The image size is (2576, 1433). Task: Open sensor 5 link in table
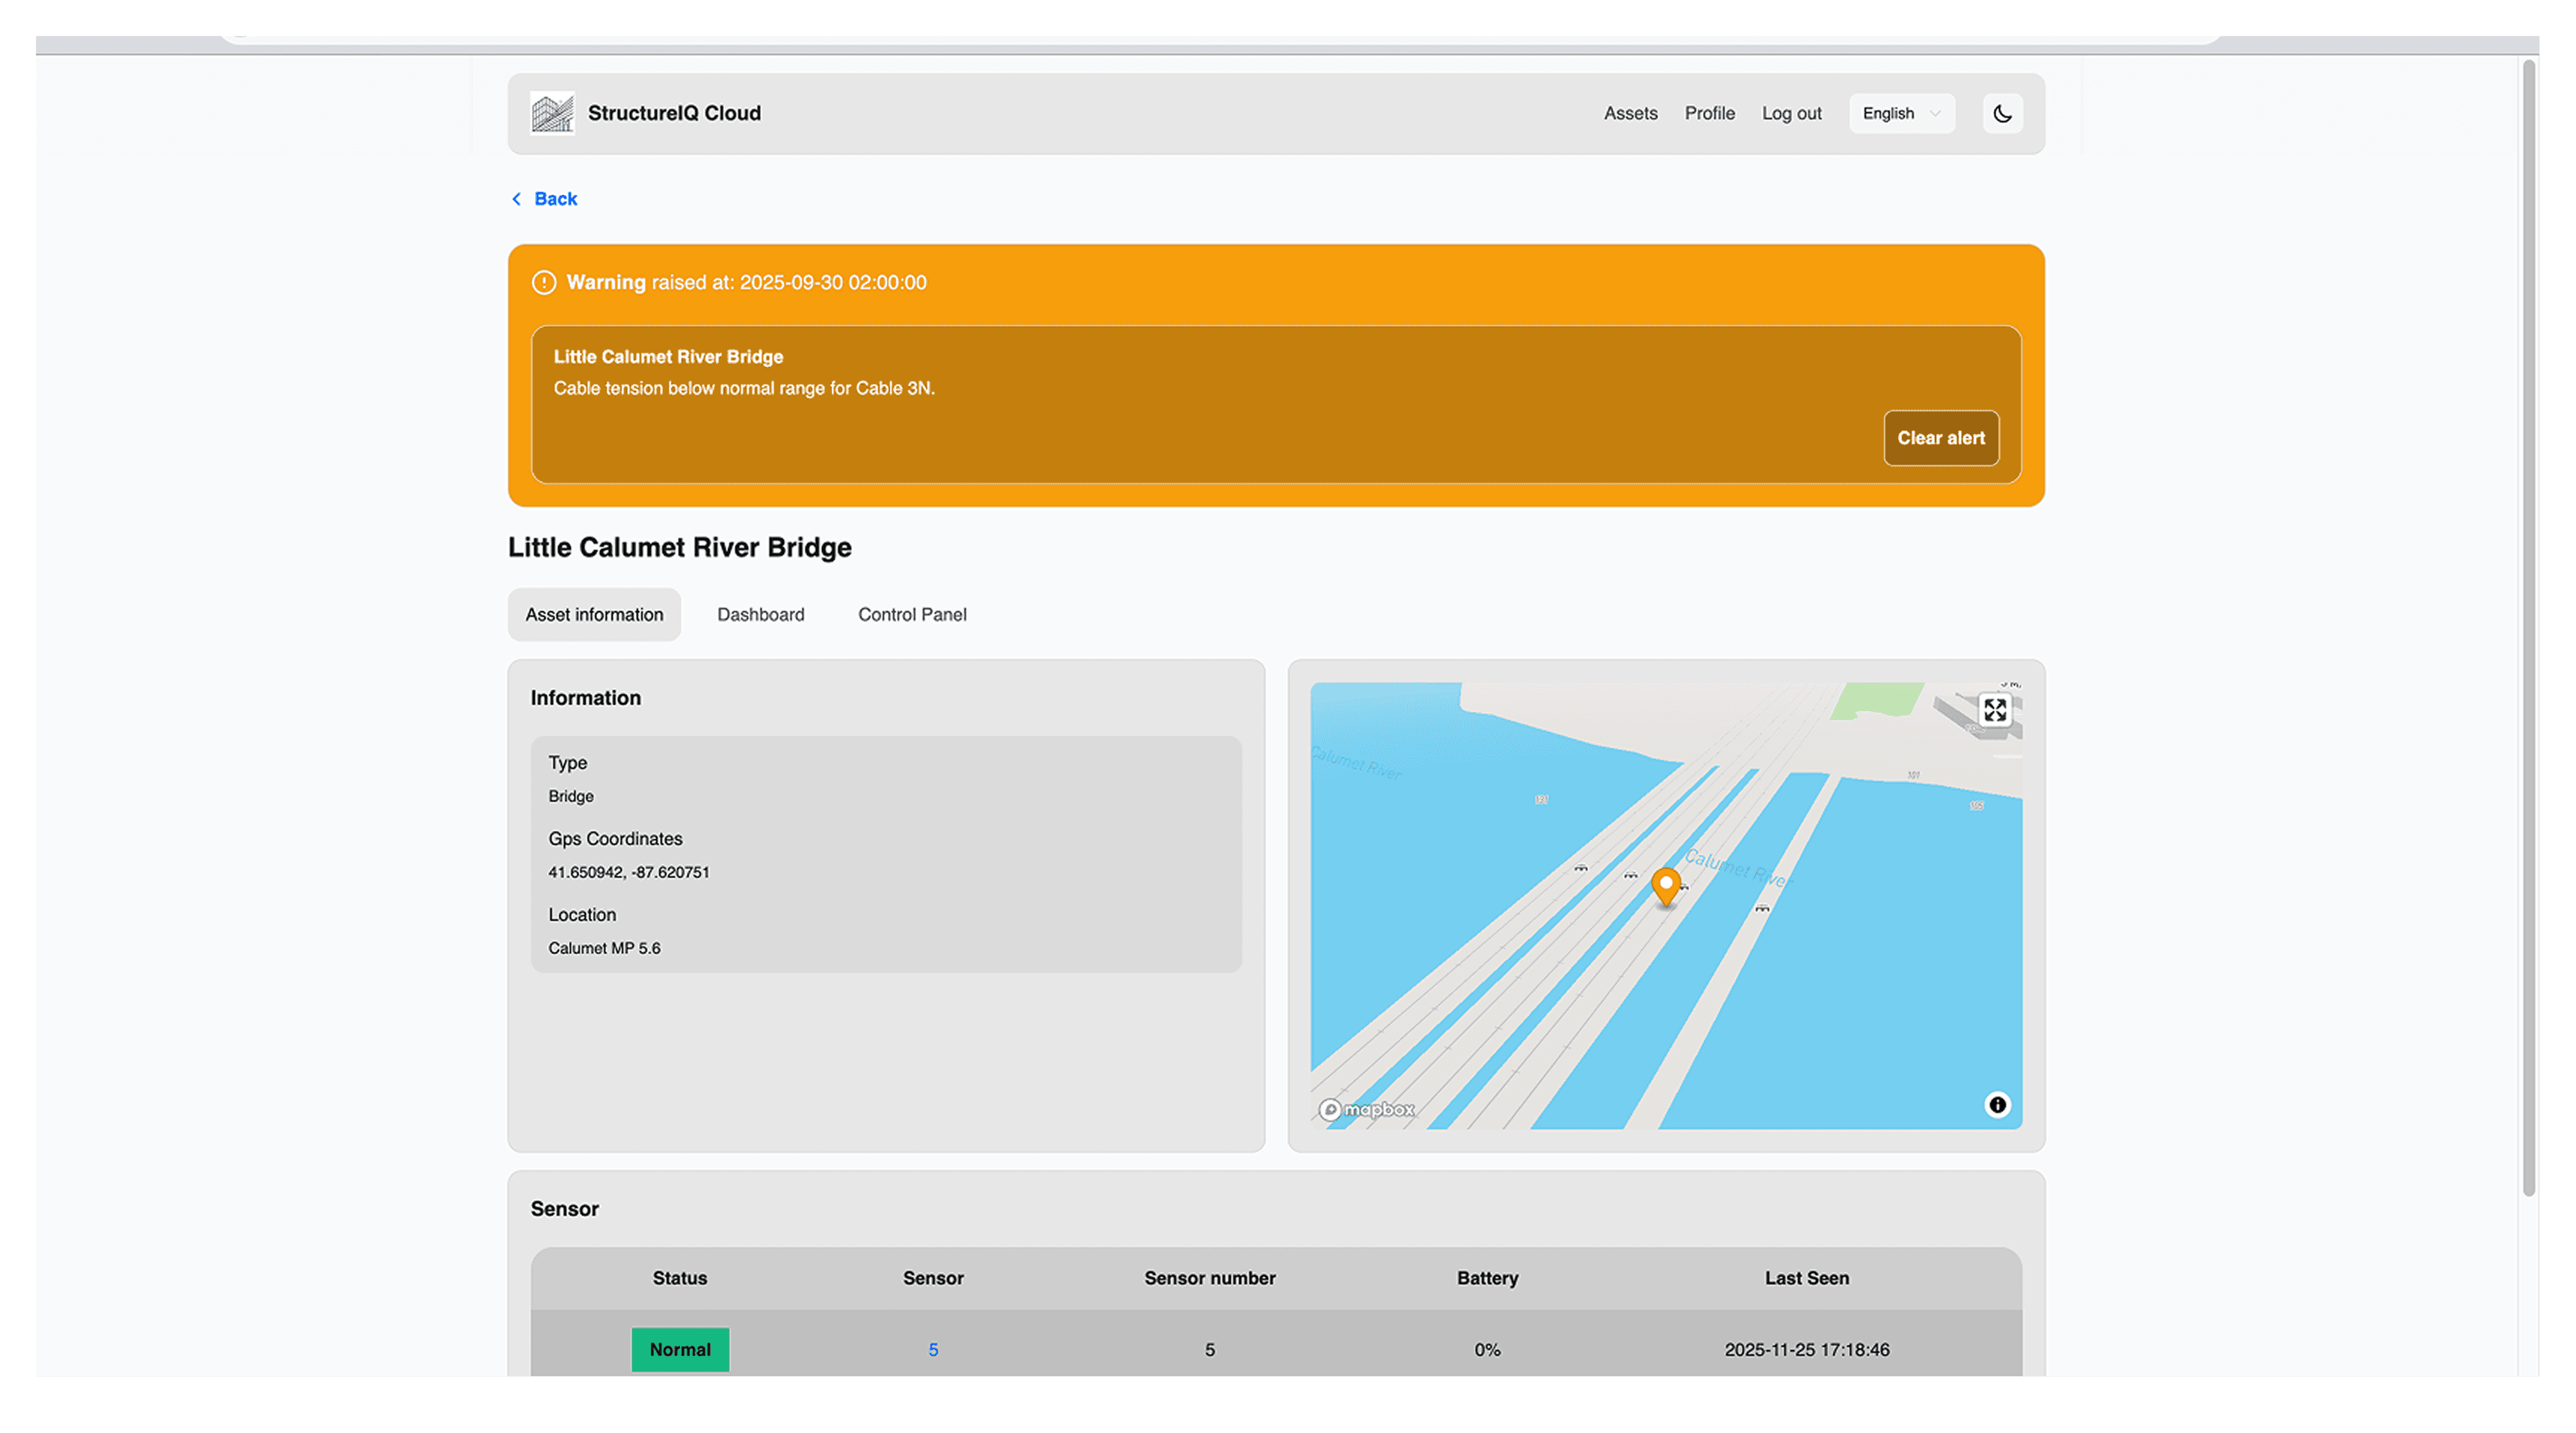tap(933, 1349)
